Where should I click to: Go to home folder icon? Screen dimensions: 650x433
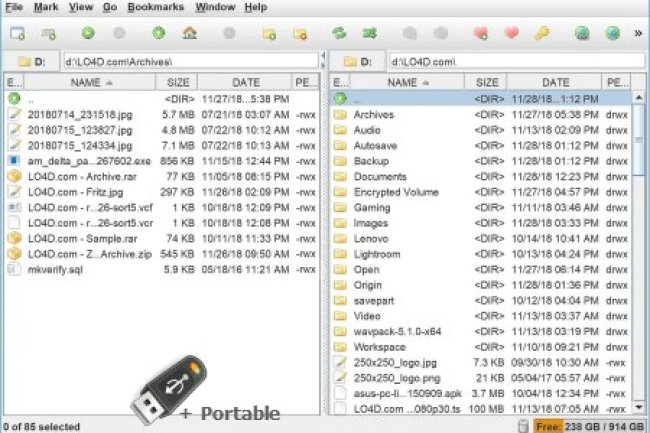(x=190, y=33)
